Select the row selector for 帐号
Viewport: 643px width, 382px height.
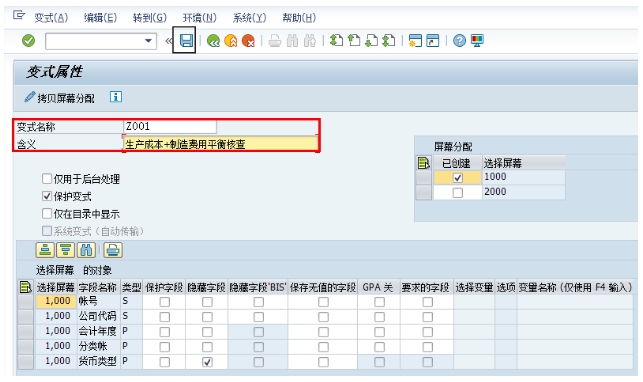click(x=26, y=302)
